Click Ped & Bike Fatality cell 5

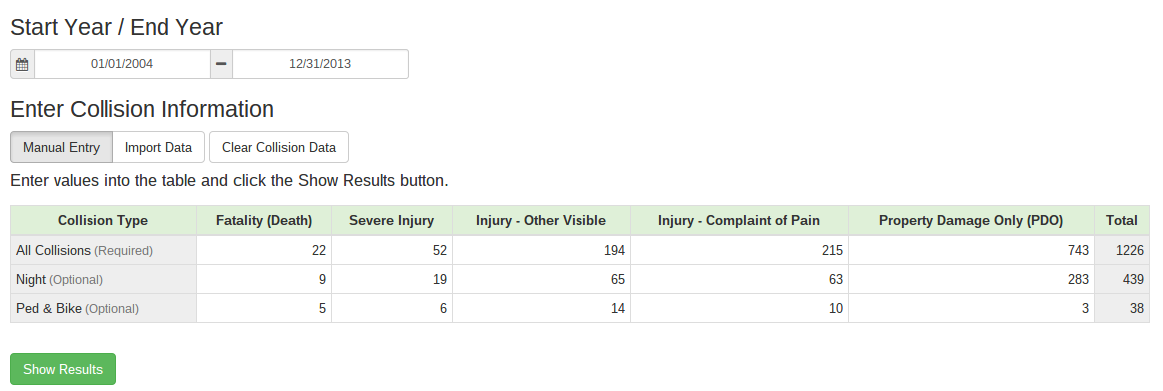click(x=264, y=308)
